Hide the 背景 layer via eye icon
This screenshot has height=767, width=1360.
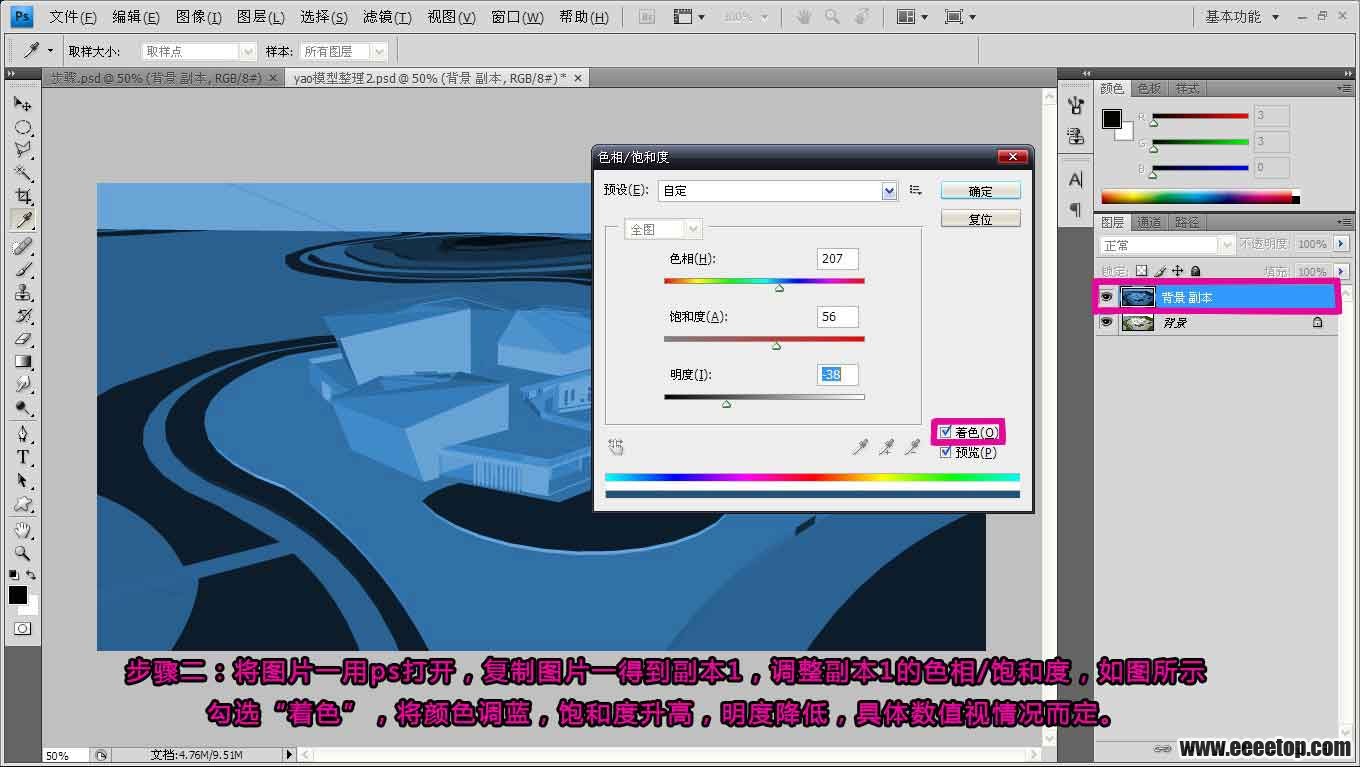[x=1106, y=323]
